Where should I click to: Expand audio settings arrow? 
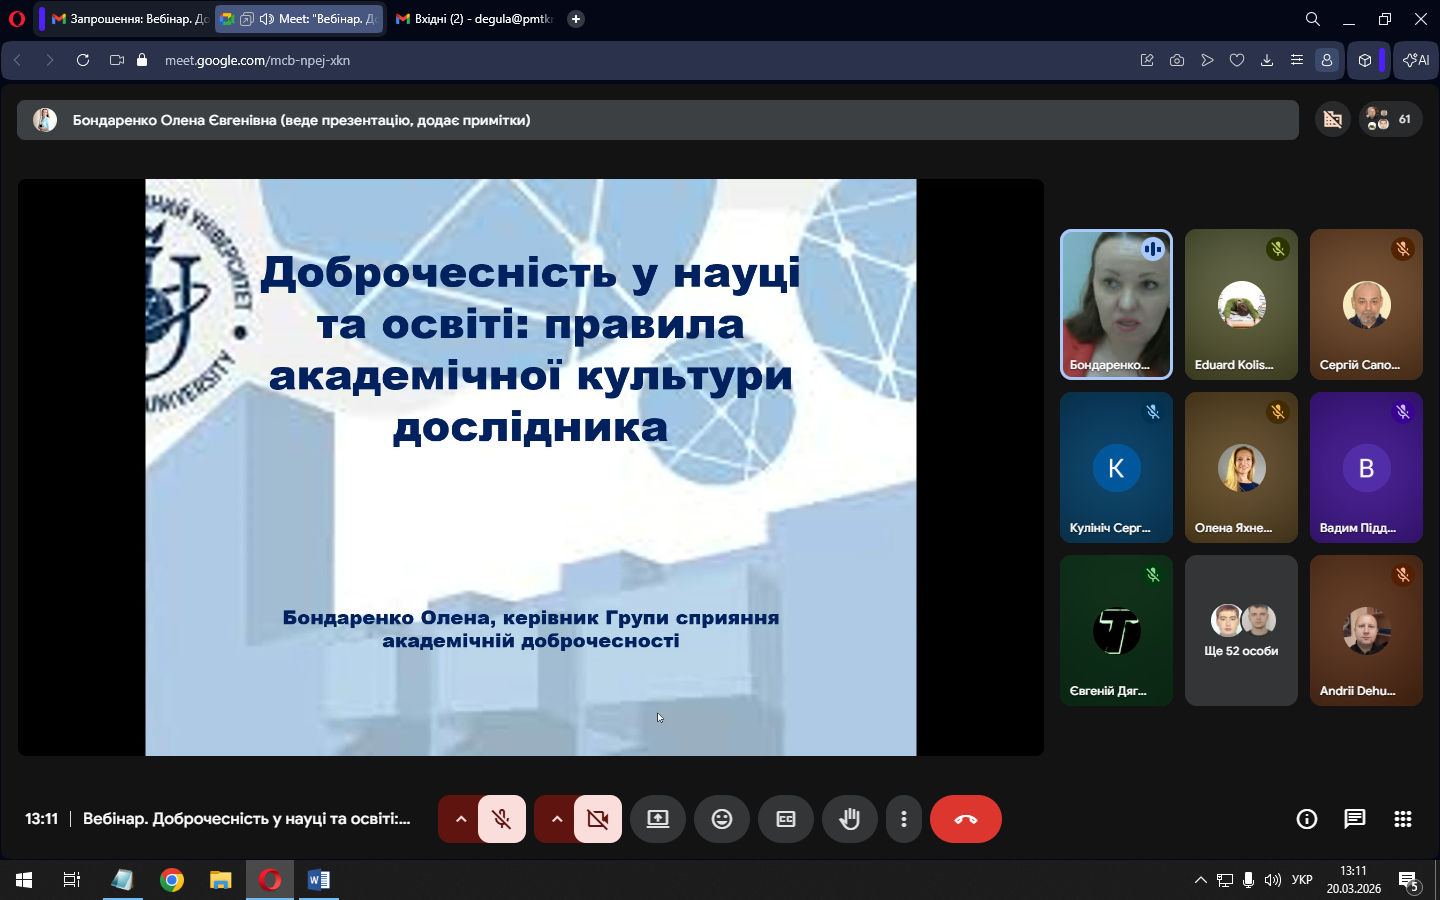coord(460,819)
